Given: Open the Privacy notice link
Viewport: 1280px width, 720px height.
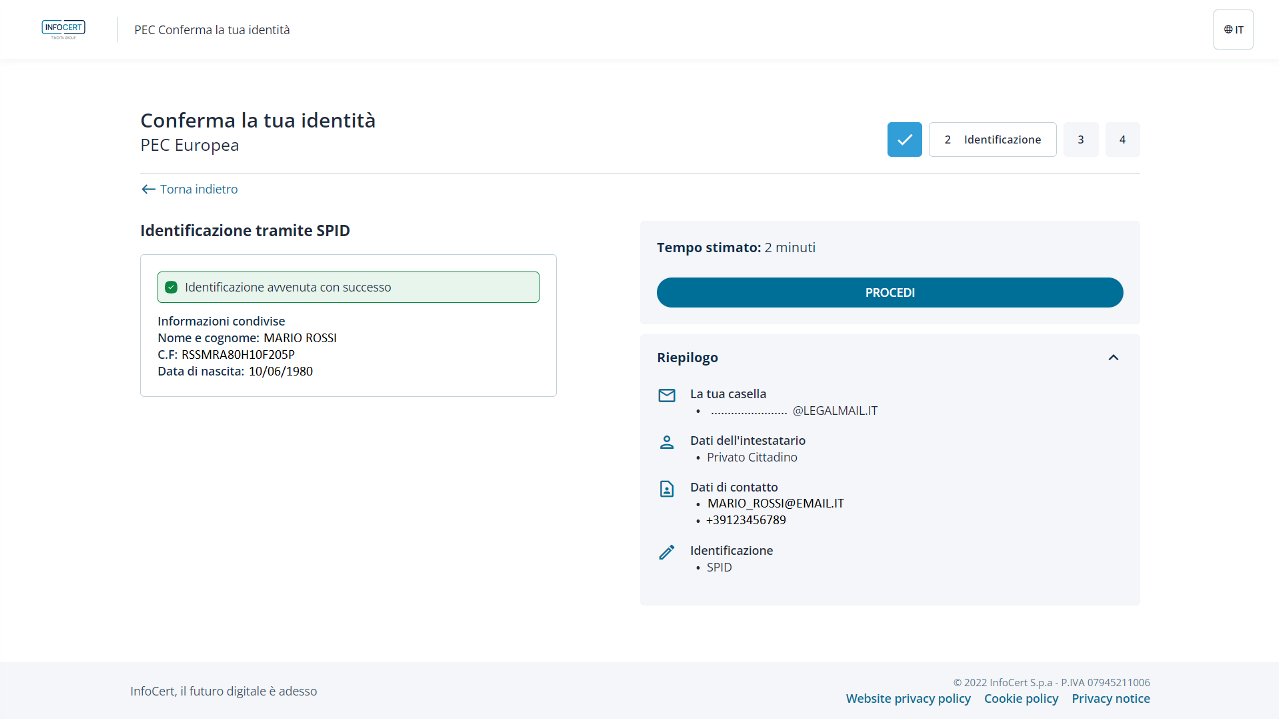Looking at the screenshot, I should 1110,699.
